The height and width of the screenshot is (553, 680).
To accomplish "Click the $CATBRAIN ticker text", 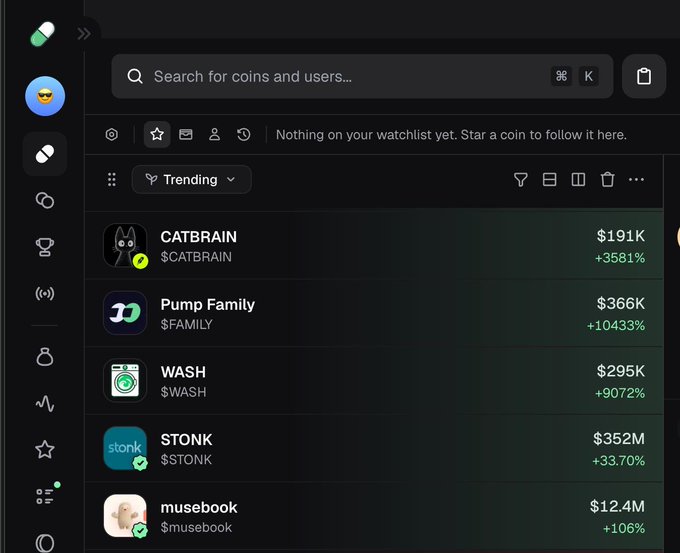I will point(196,257).
